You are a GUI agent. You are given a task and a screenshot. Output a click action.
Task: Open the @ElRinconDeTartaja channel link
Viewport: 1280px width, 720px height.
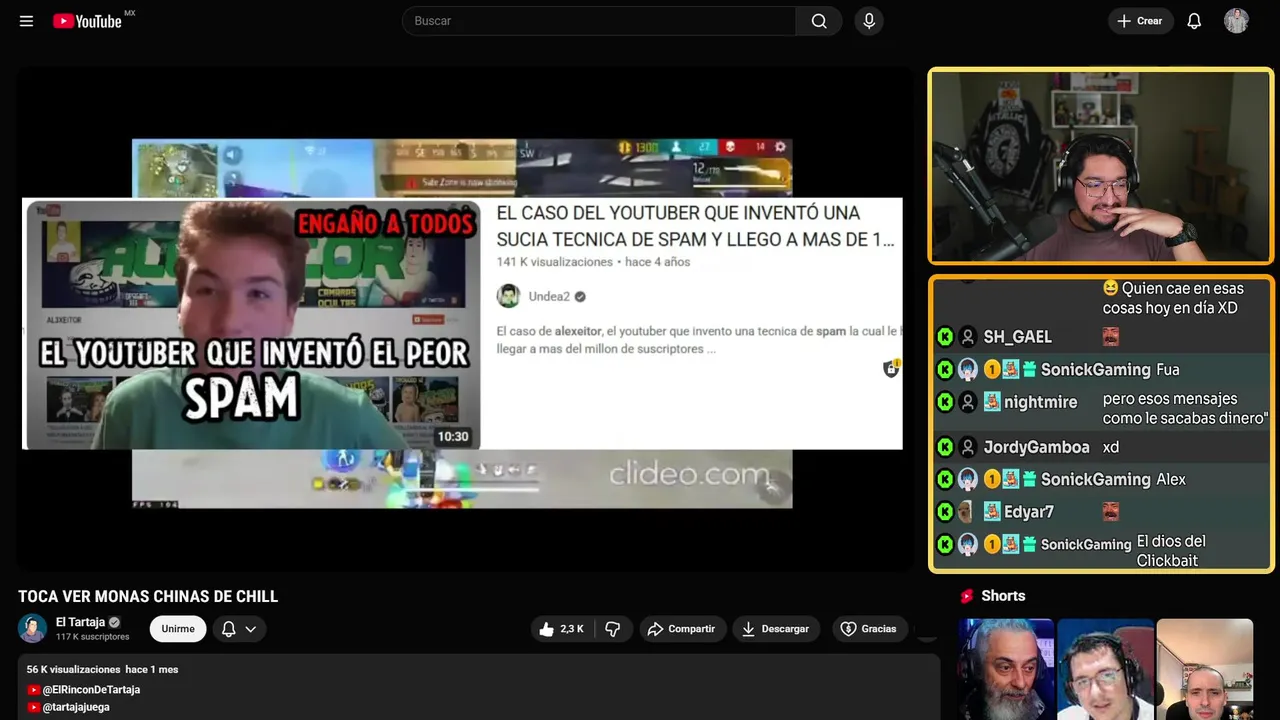tap(91, 690)
